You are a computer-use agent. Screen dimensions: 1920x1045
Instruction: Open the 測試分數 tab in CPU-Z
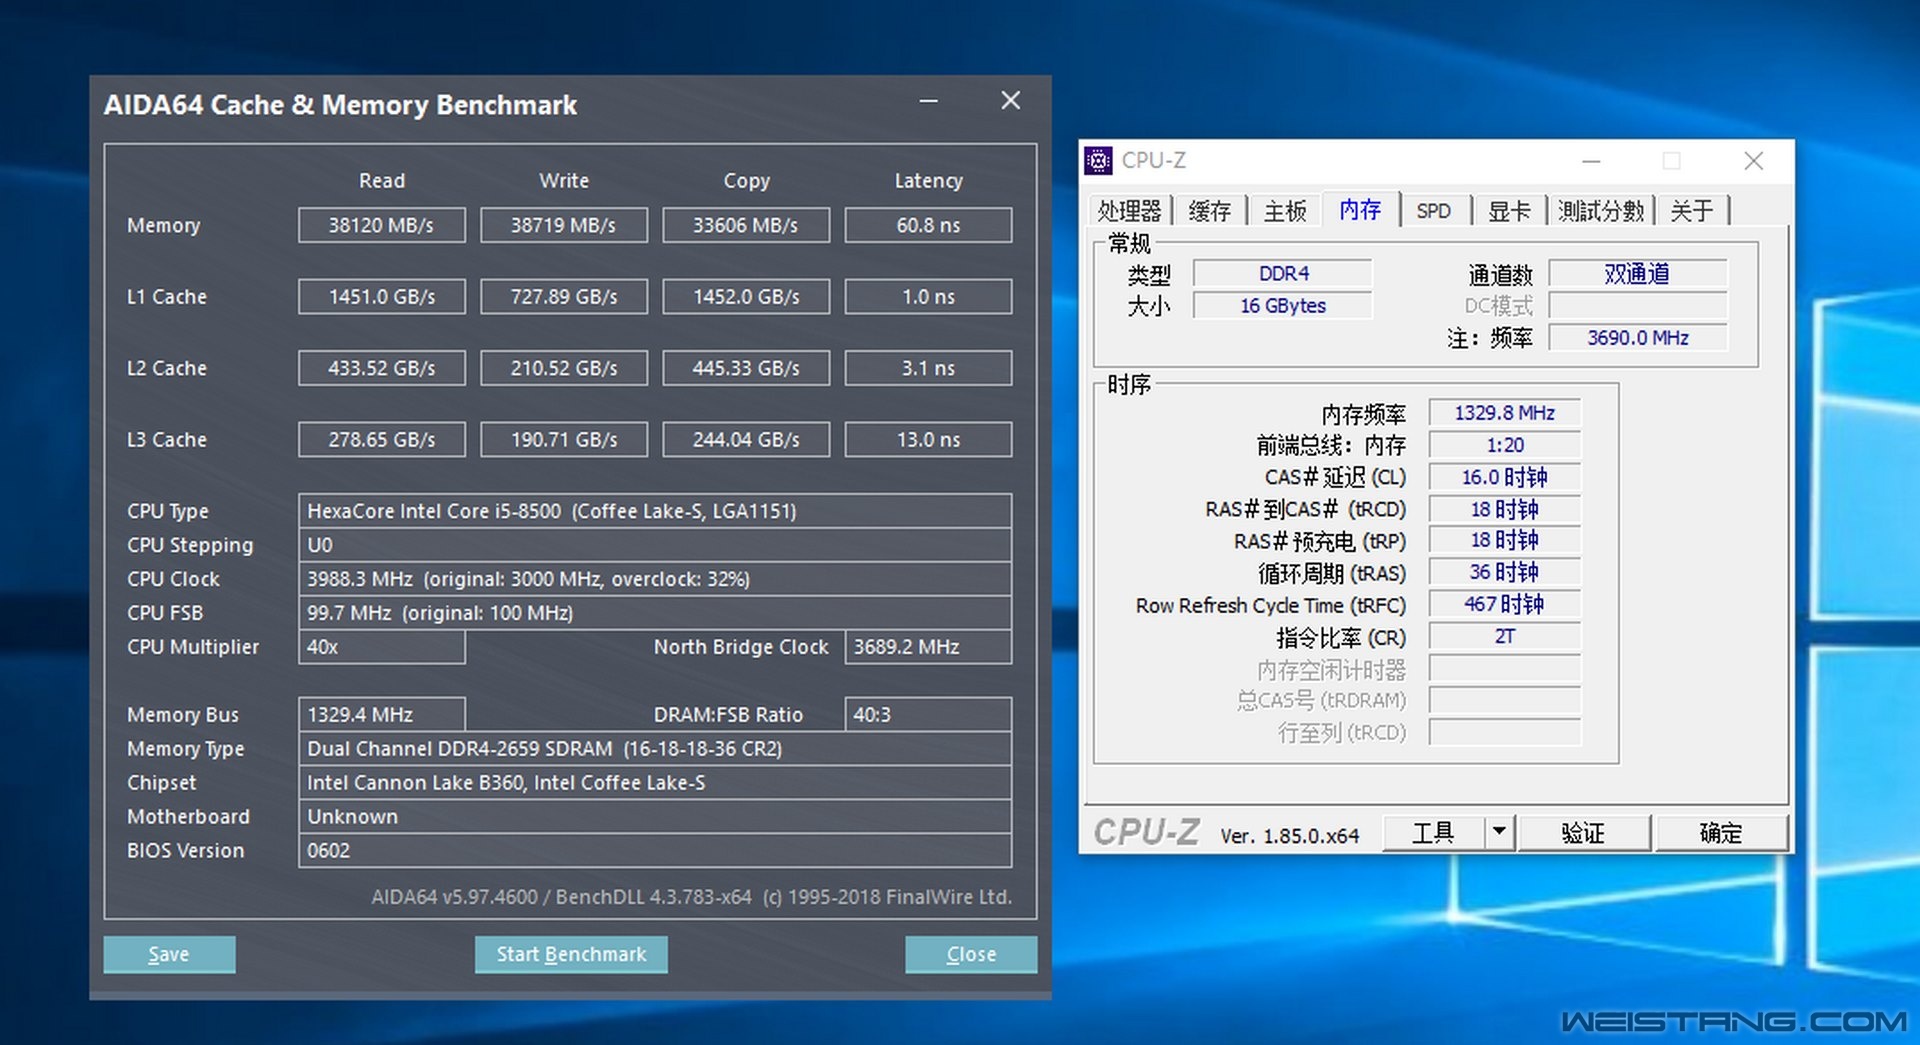tap(1601, 211)
